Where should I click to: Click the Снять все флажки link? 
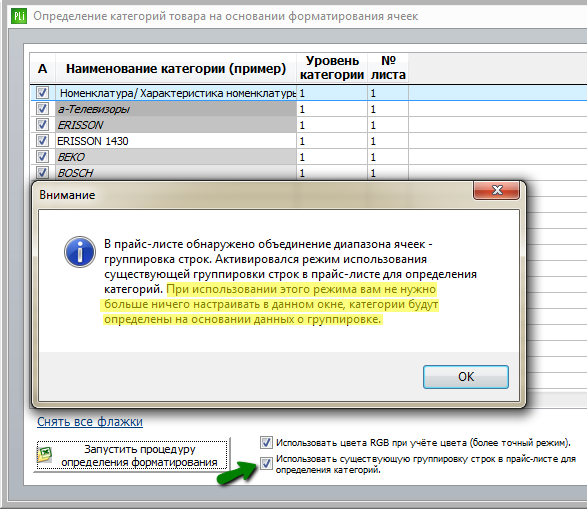(x=90, y=422)
